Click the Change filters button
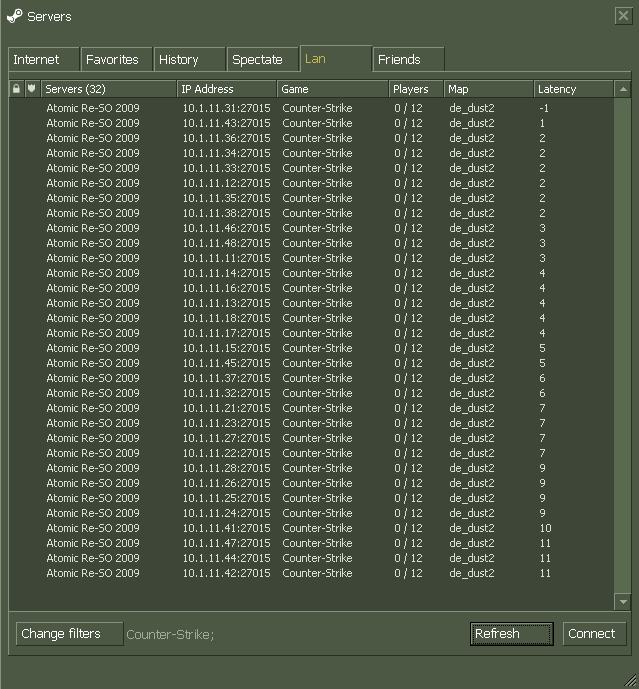This screenshot has width=639, height=689. click(x=69, y=634)
